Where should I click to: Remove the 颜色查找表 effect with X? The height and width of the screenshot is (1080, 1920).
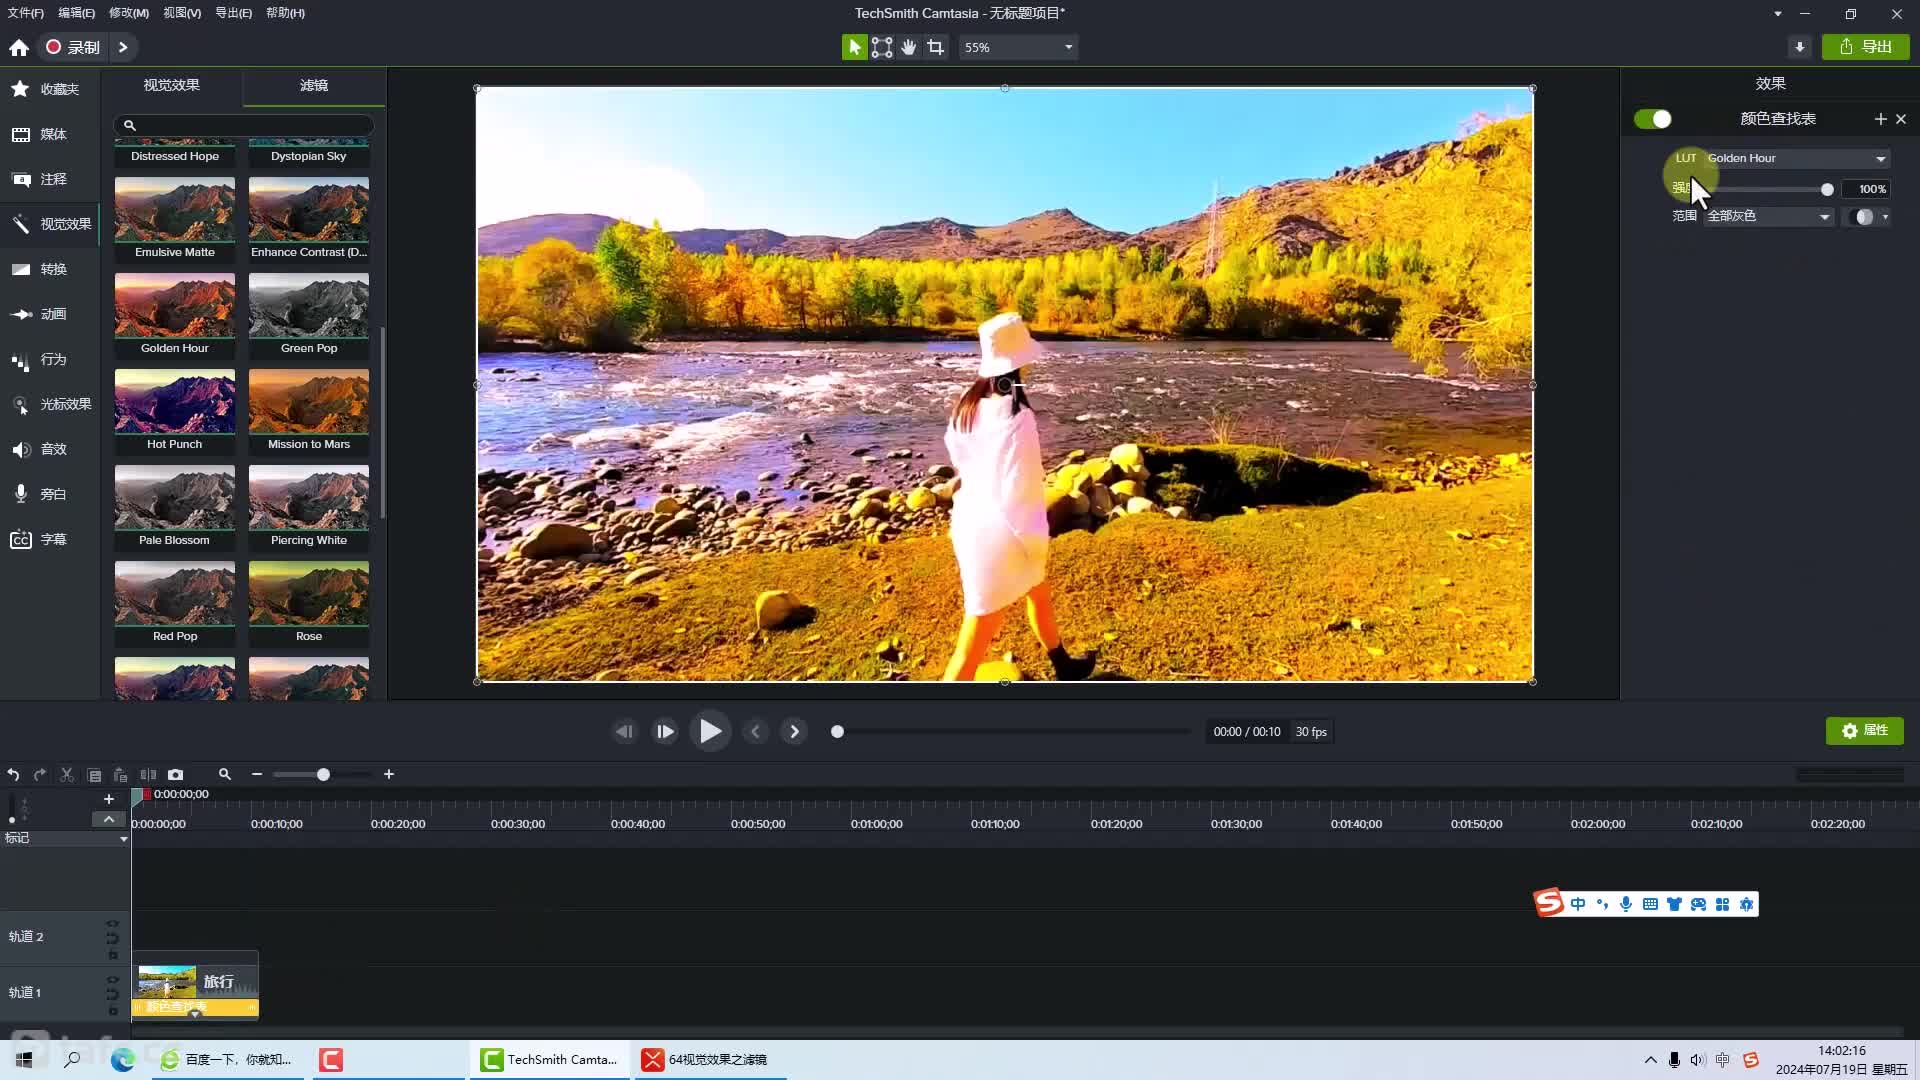tap(1901, 119)
